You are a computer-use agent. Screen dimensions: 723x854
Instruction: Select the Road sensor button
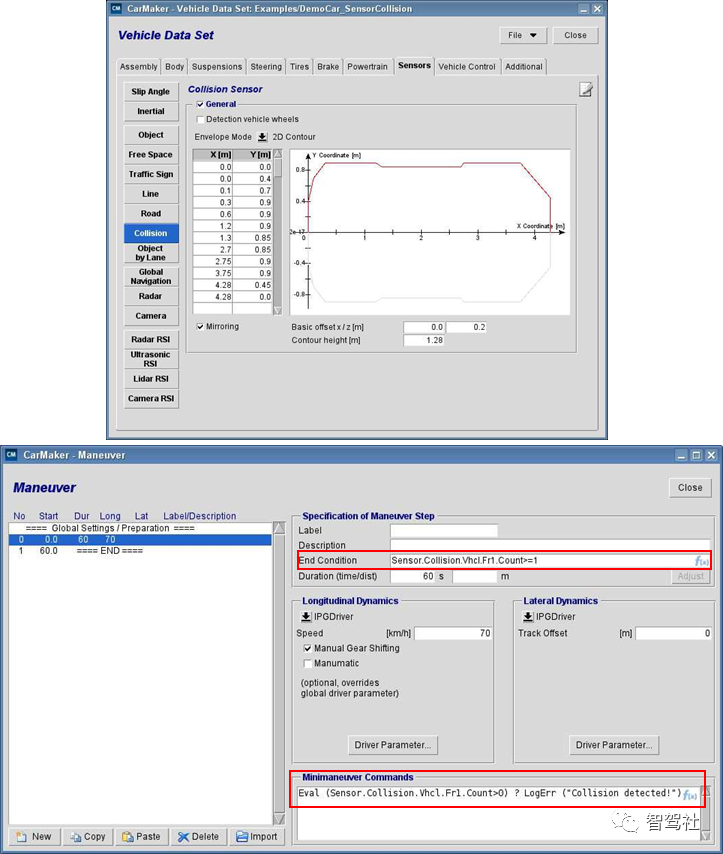pyautogui.click(x=151, y=214)
